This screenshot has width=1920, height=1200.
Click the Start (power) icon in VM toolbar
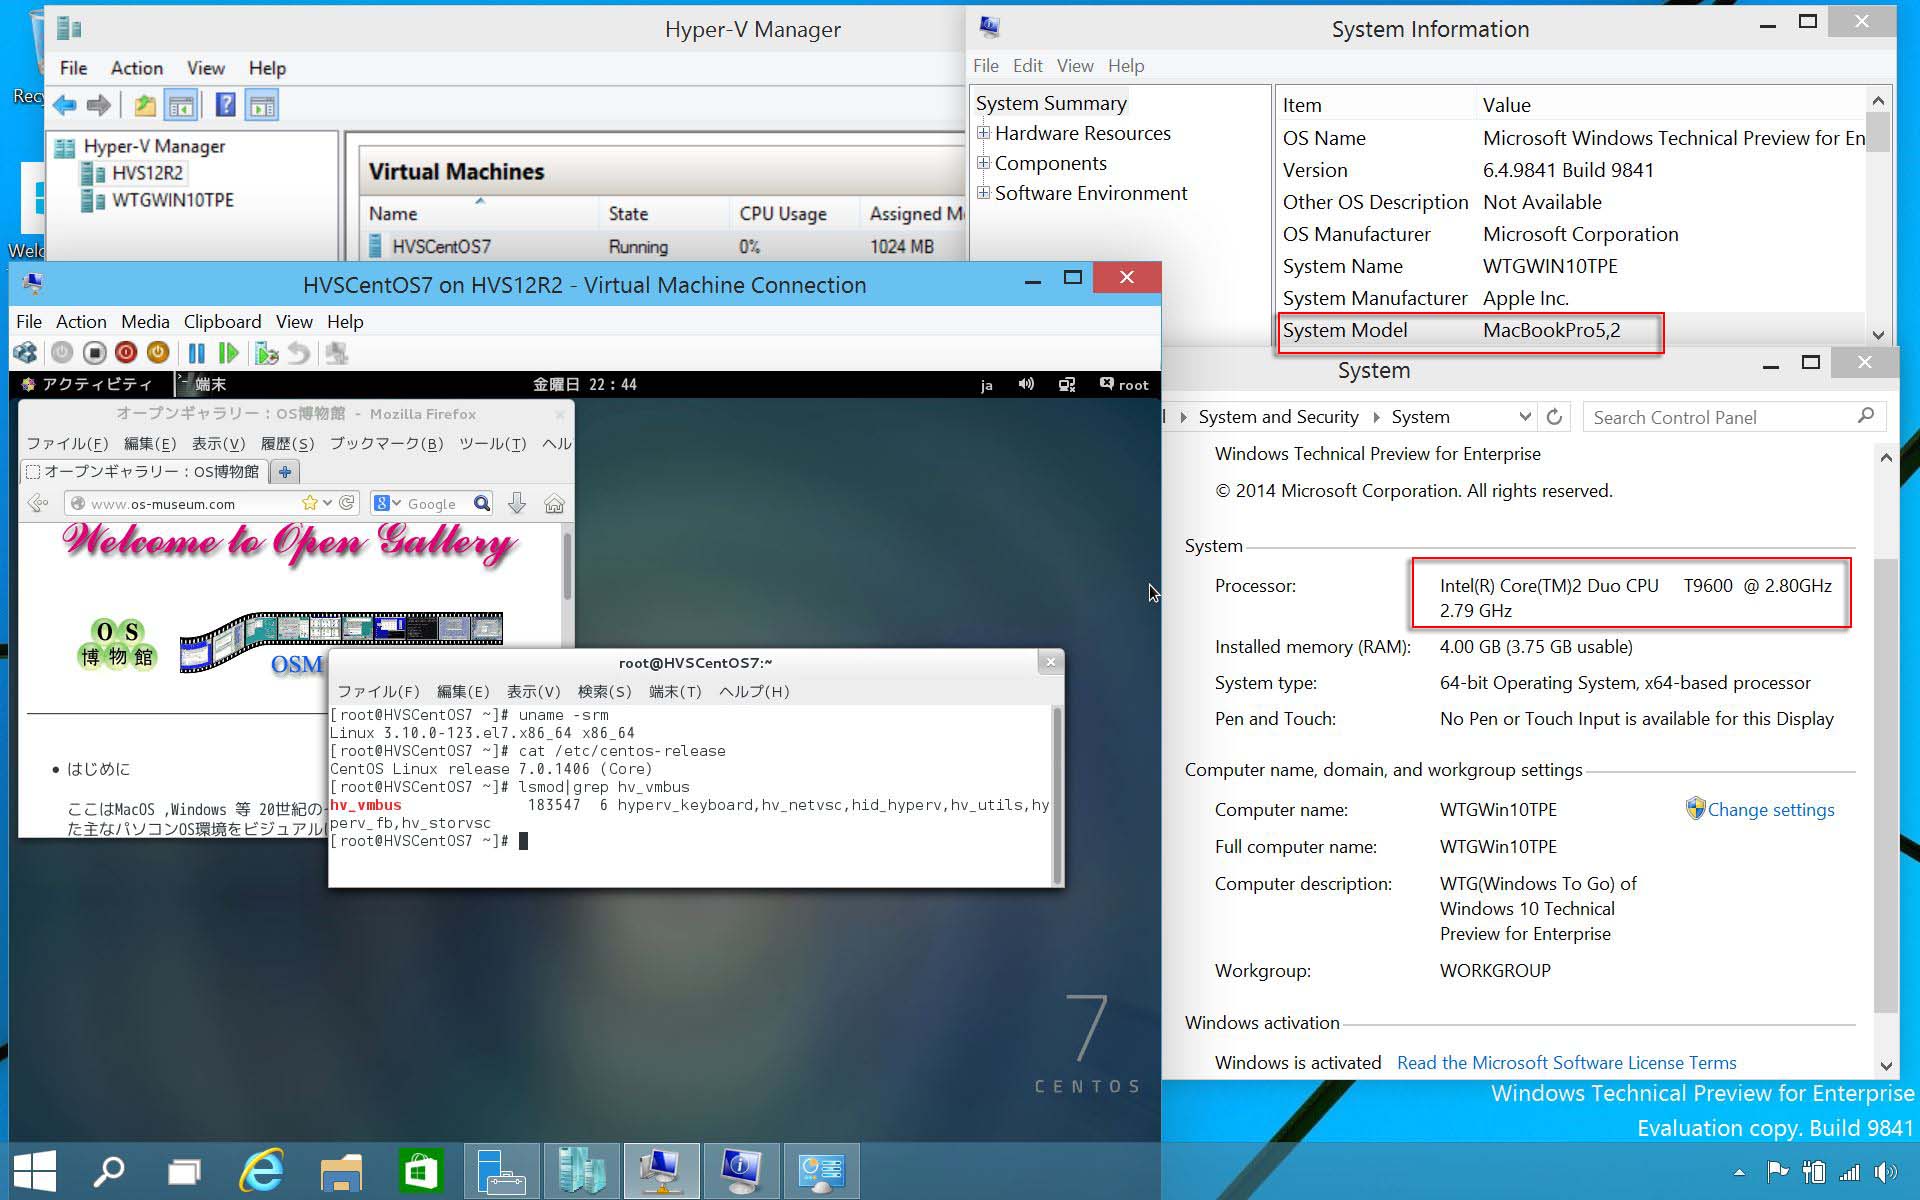point(62,353)
